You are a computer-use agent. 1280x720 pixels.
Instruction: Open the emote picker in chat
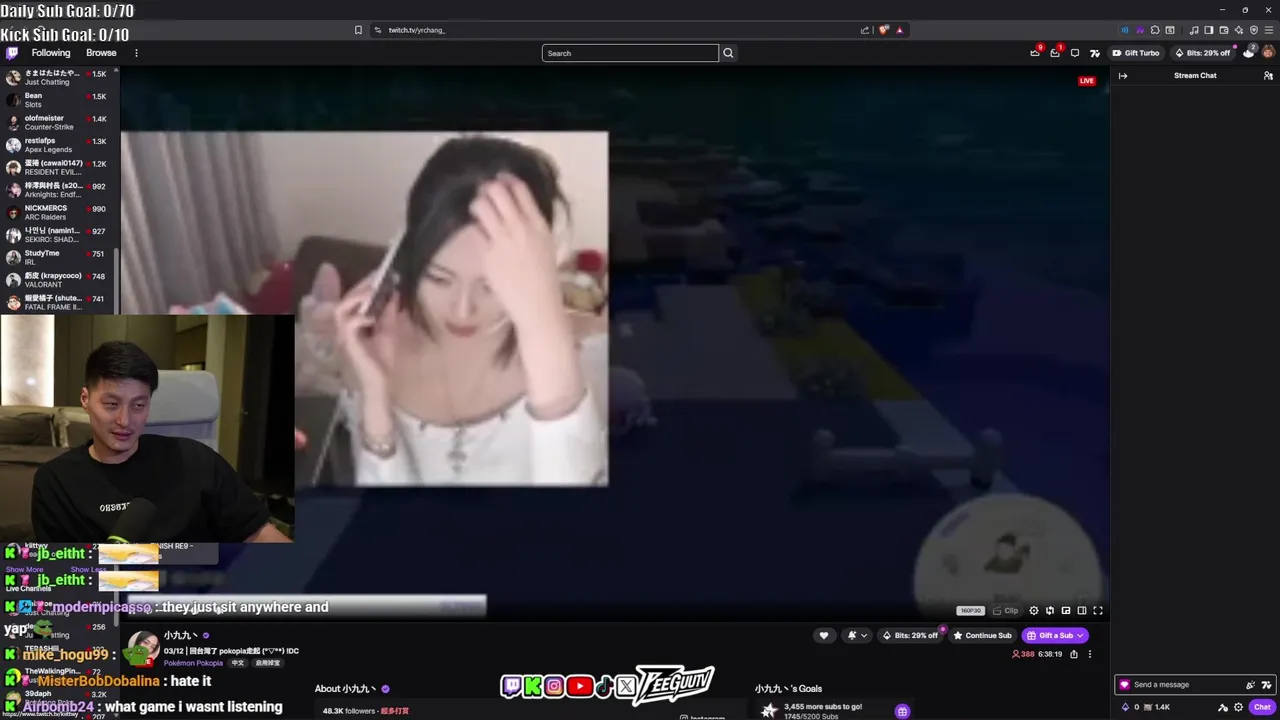click(x=1266, y=685)
